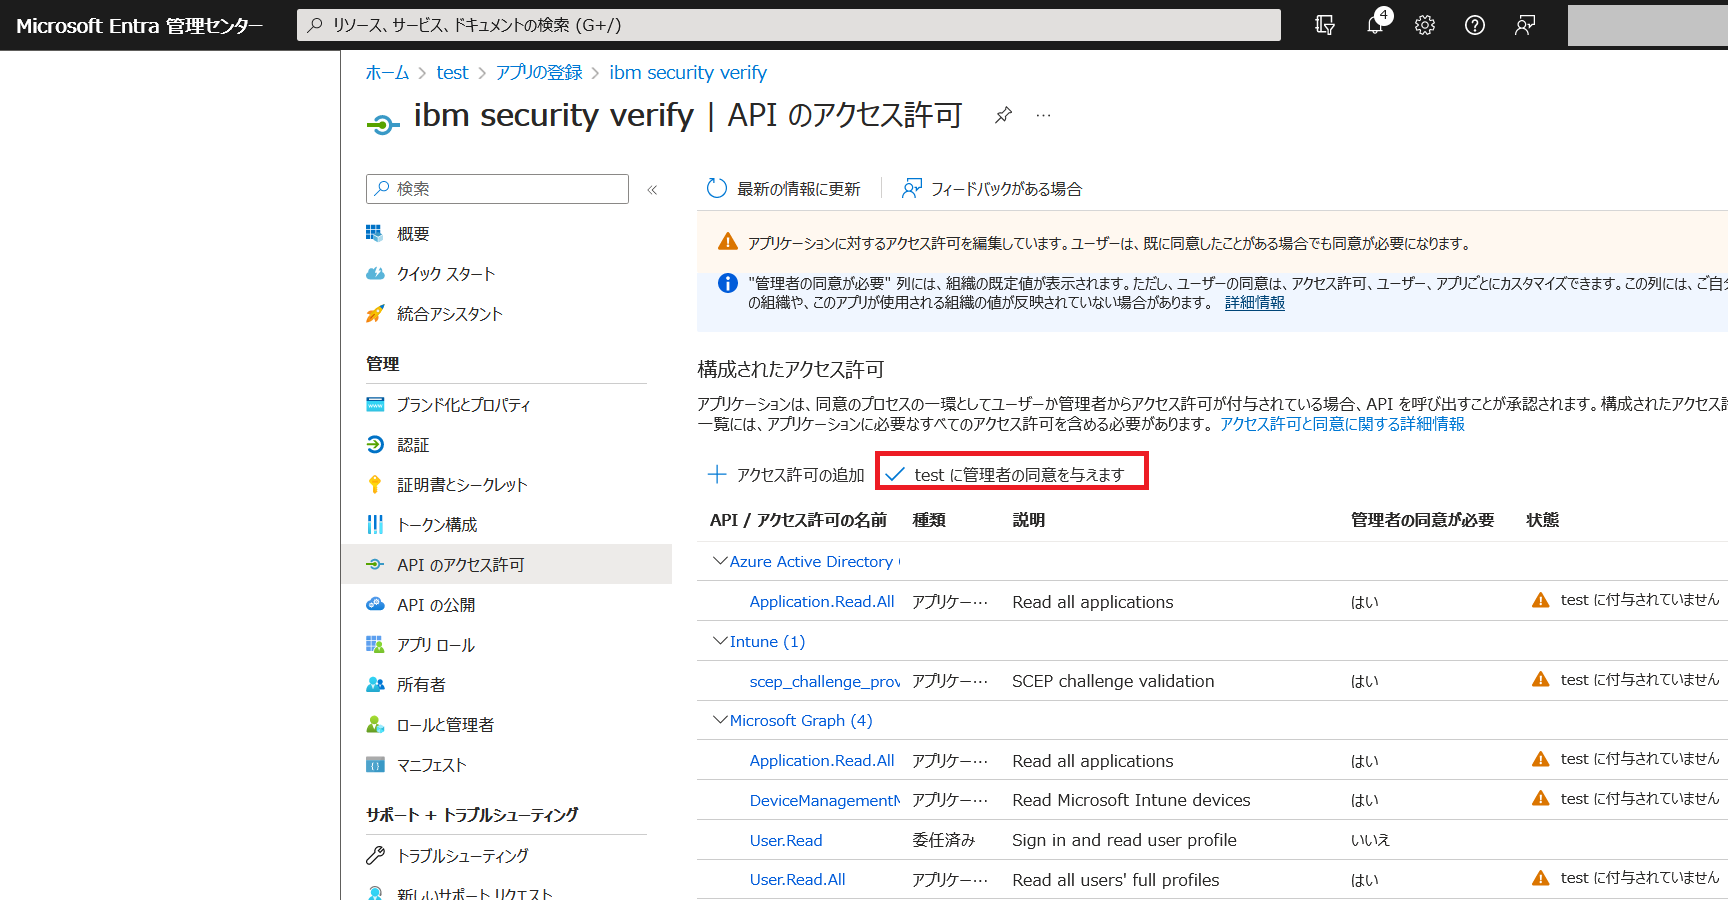Viewport: 1728px width, 900px height.
Task: Click the 状態 column header
Action: pyautogui.click(x=1542, y=520)
